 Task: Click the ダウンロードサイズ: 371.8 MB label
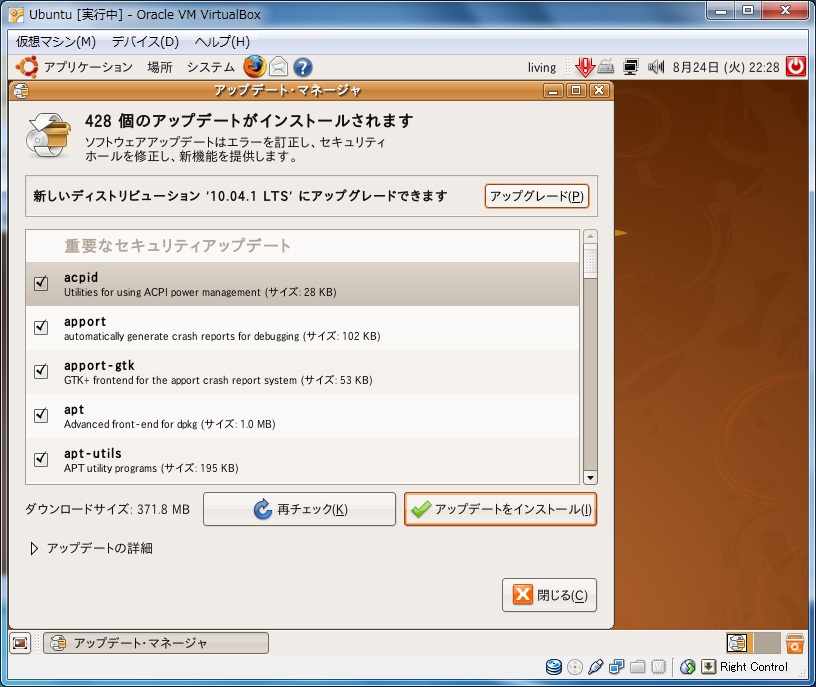pos(108,509)
